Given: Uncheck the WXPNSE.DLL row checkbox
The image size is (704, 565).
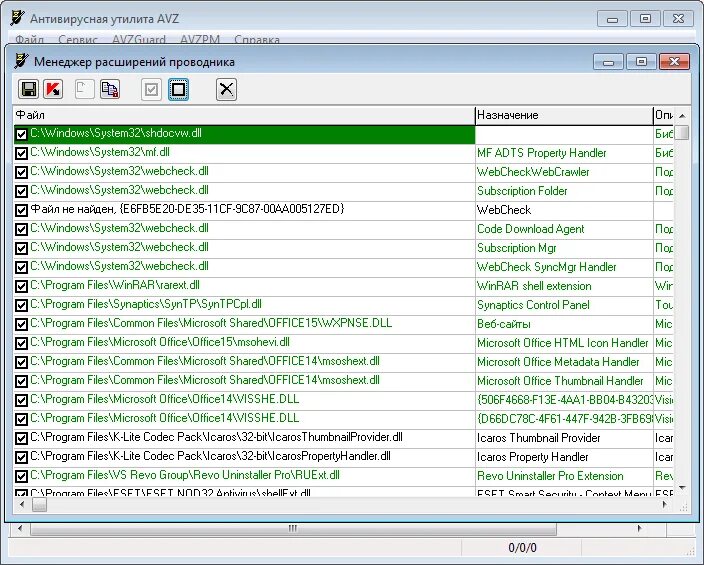Looking at the screenshot, I should (21, 324).
